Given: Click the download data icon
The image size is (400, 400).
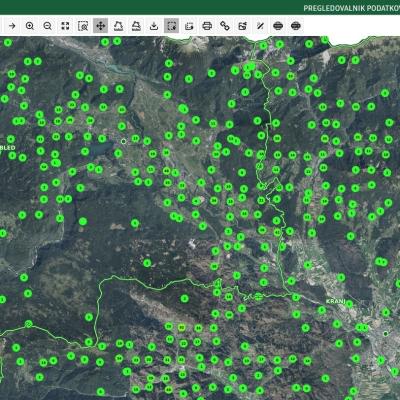Looking at the screenshot, I should click(154, 26).
